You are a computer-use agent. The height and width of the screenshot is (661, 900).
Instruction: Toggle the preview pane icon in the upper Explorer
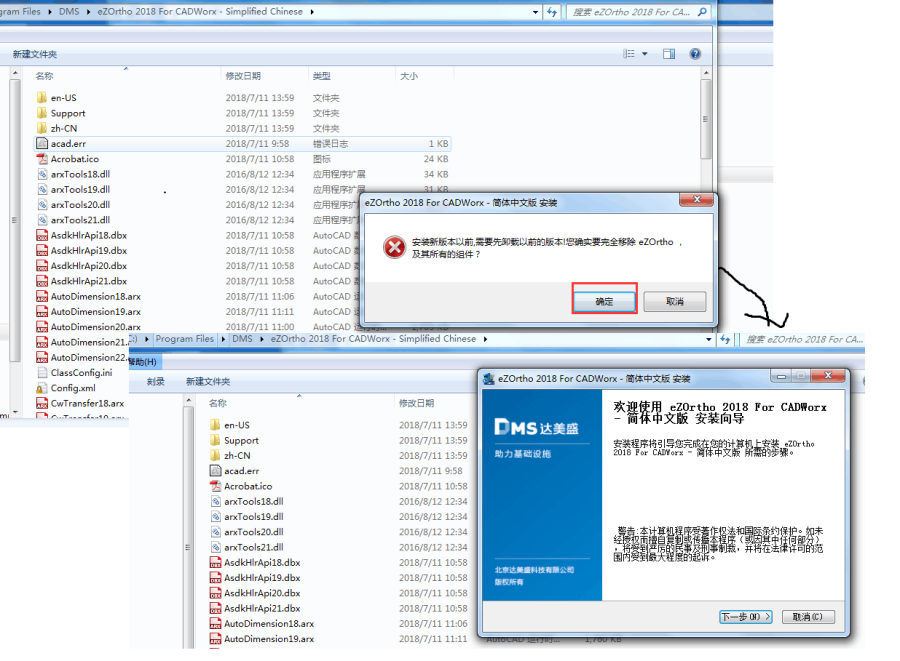click(x=669, y=54)
